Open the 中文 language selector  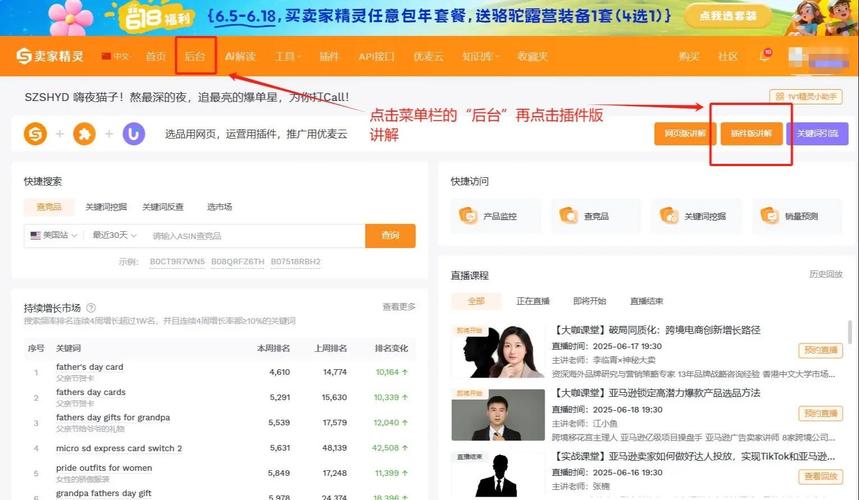tap(115, 56)
